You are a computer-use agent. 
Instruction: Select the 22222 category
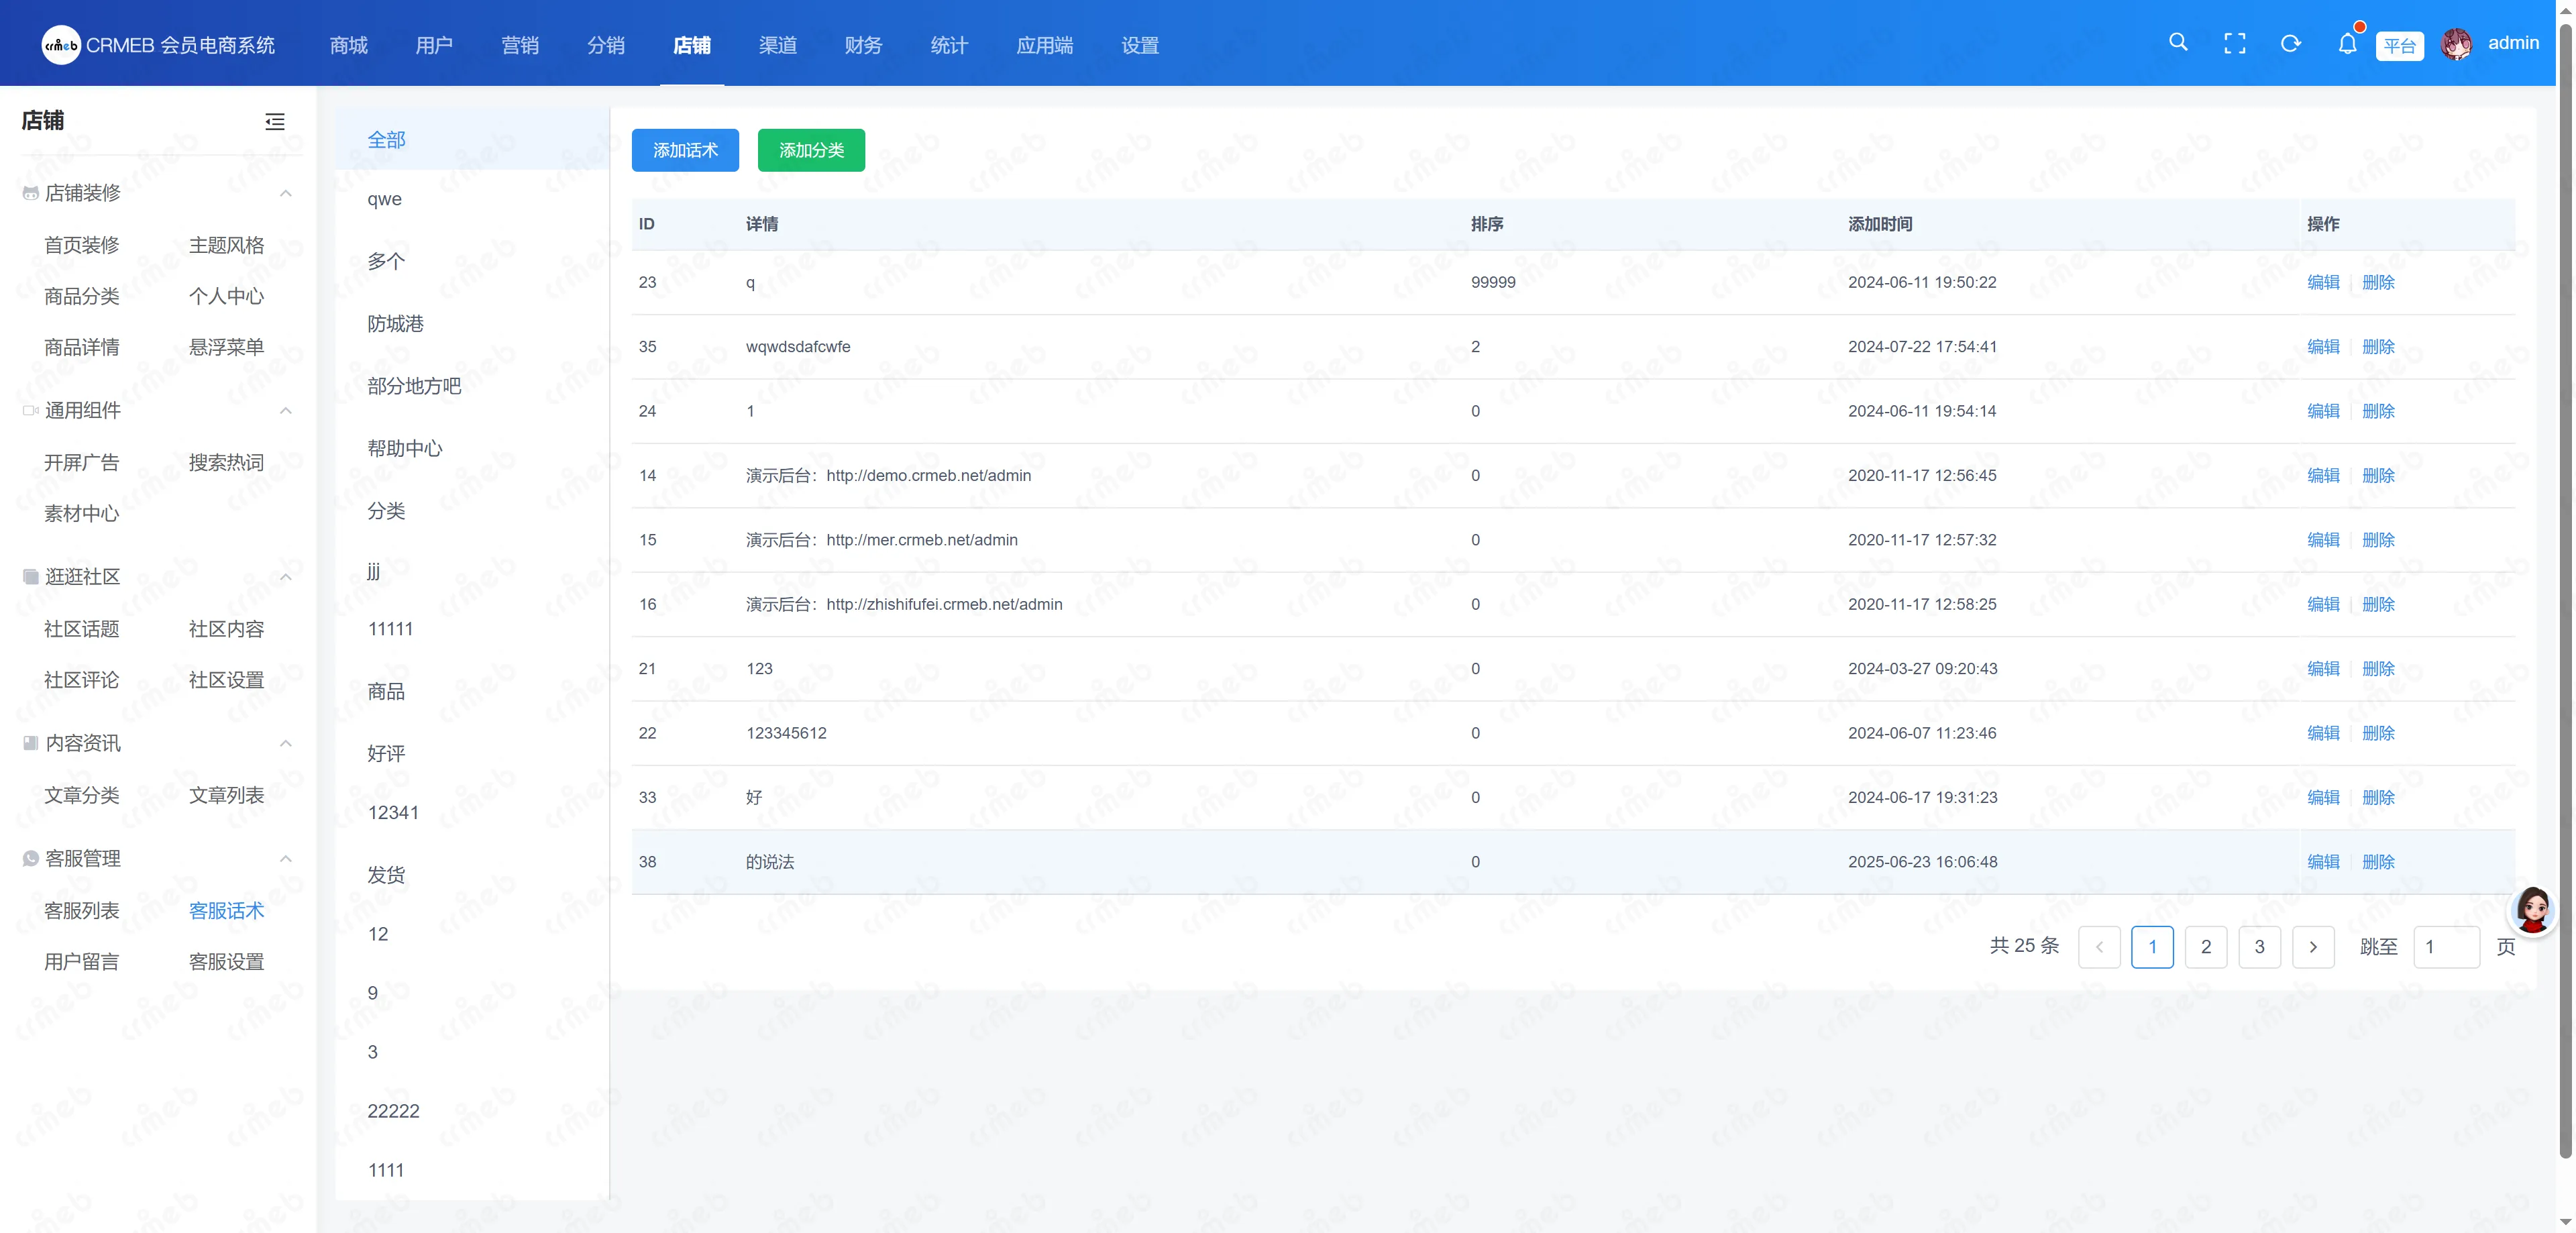[x=472, y=1111]
